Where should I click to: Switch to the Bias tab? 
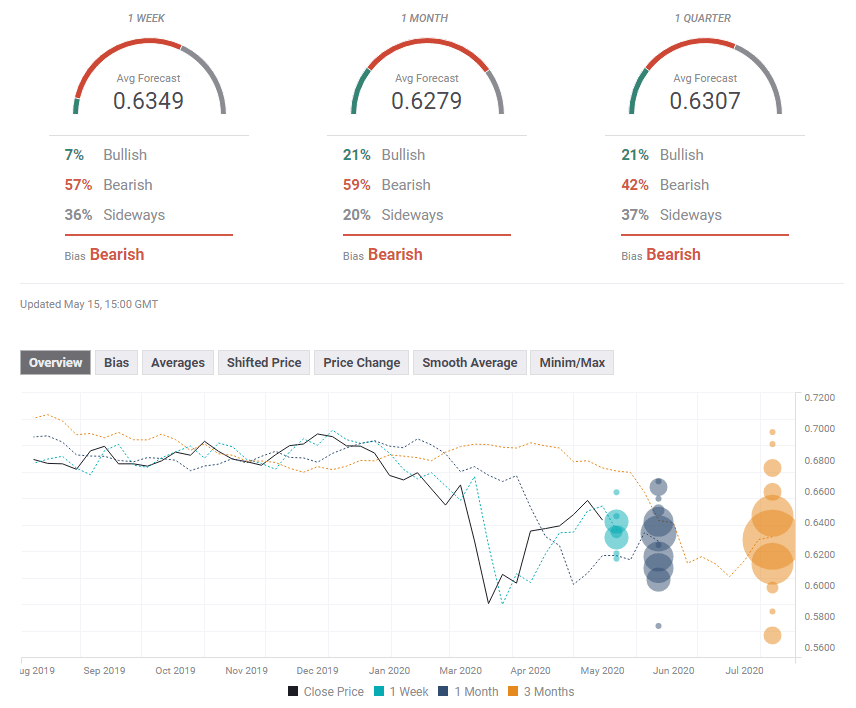click(x=117, y=363)
